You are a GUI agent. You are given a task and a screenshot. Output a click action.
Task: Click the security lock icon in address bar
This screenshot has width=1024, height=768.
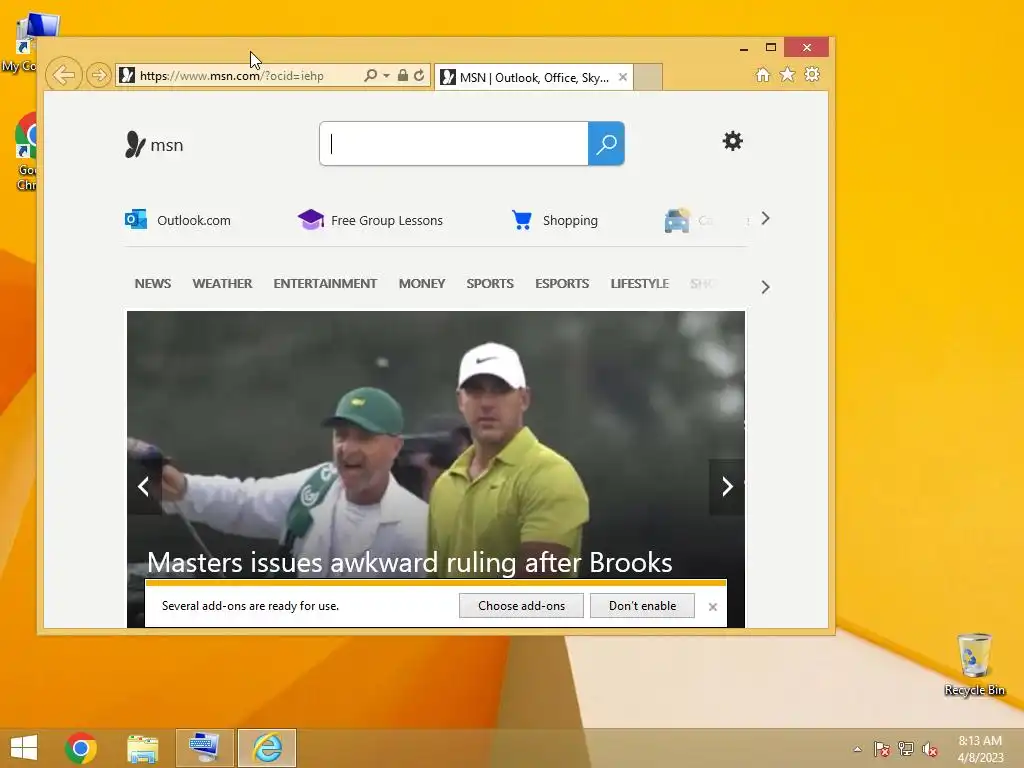click(x=403, y=75)
